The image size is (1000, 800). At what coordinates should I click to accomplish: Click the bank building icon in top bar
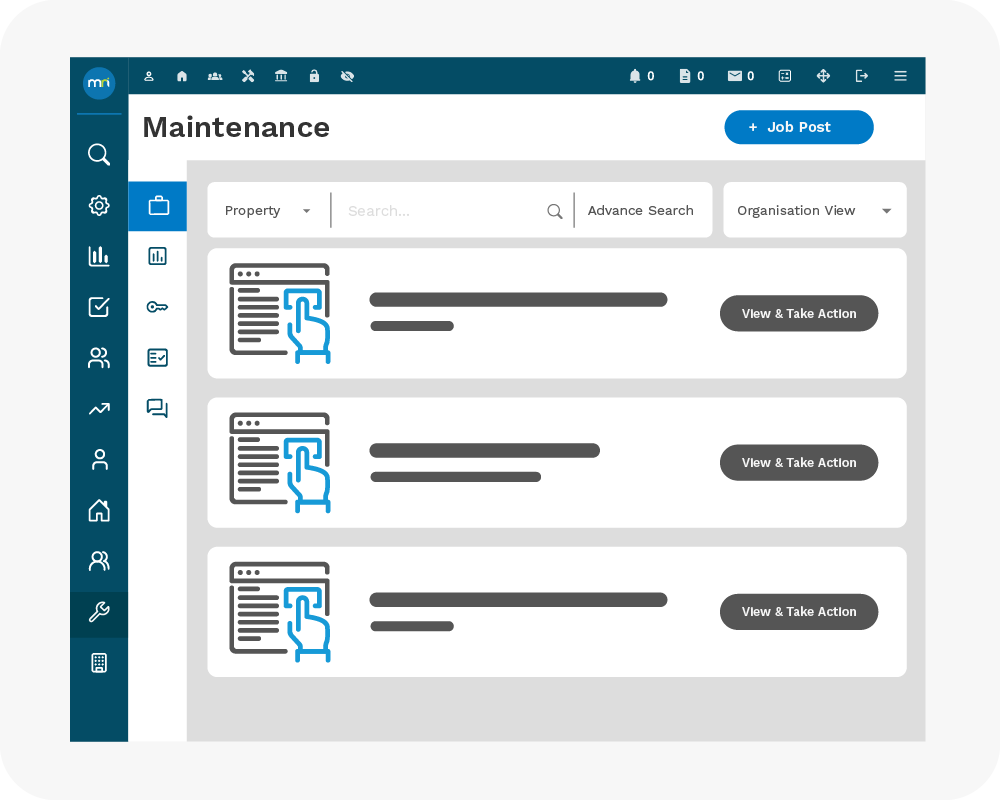pos(281,76)
